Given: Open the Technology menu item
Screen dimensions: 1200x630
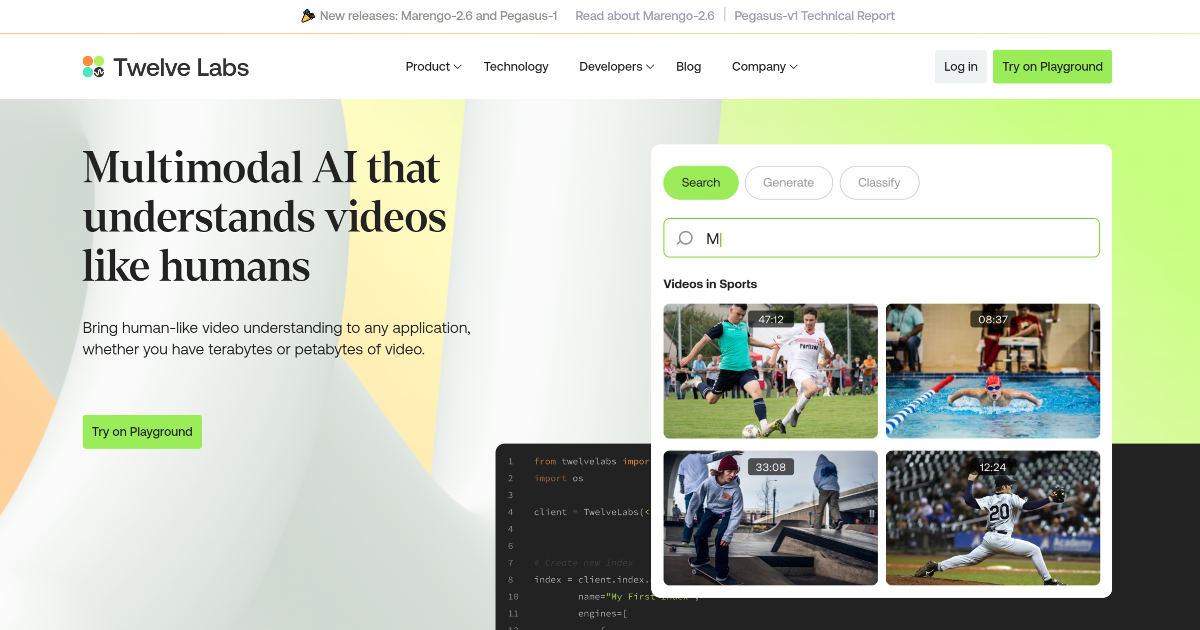Looking at the screenshot, I should tap(515, 66).
